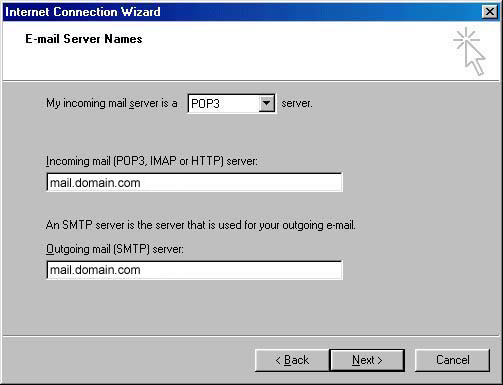The width and height of the screenshot is (503, 385).
Task: Click the Outgoing mail SMTP server field
Action: (194, 270)
